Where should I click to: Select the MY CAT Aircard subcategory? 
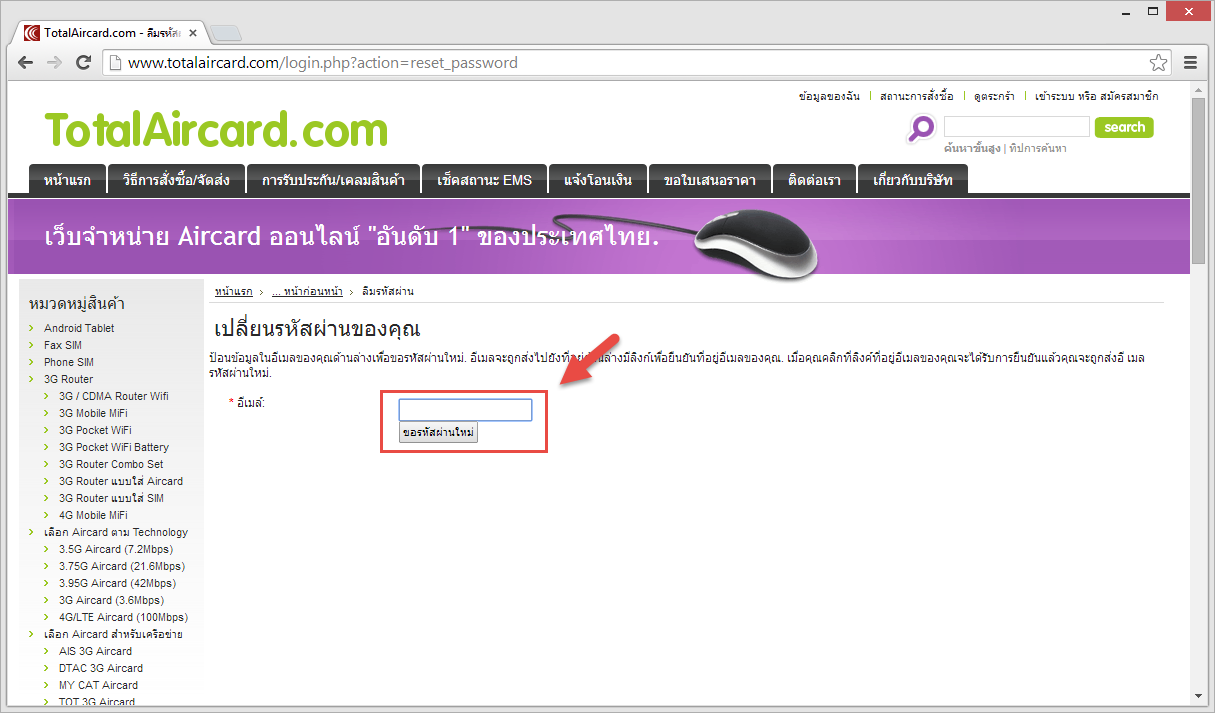tap(99, 685)
